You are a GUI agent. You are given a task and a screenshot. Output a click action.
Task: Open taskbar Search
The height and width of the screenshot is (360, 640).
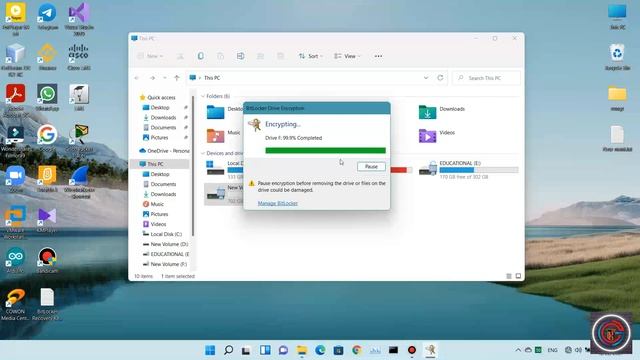click(x=229, y=350)
